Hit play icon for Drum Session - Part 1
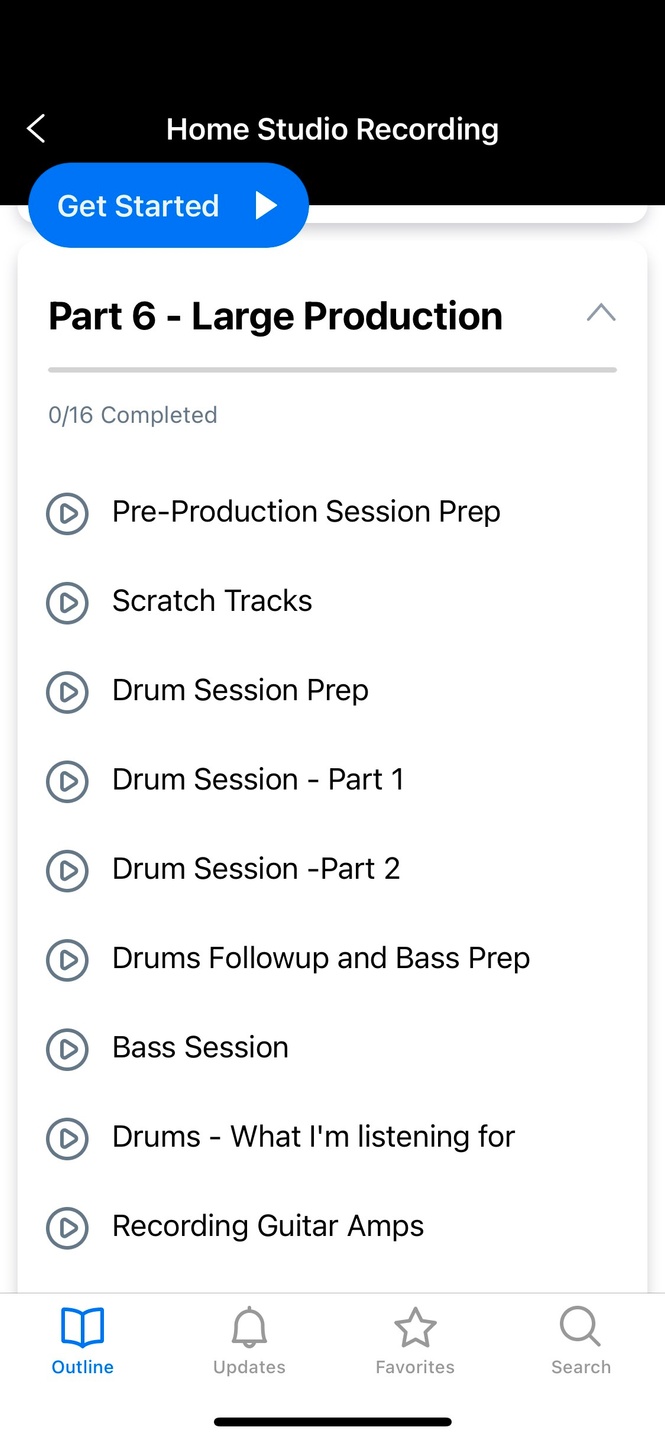 67,781
